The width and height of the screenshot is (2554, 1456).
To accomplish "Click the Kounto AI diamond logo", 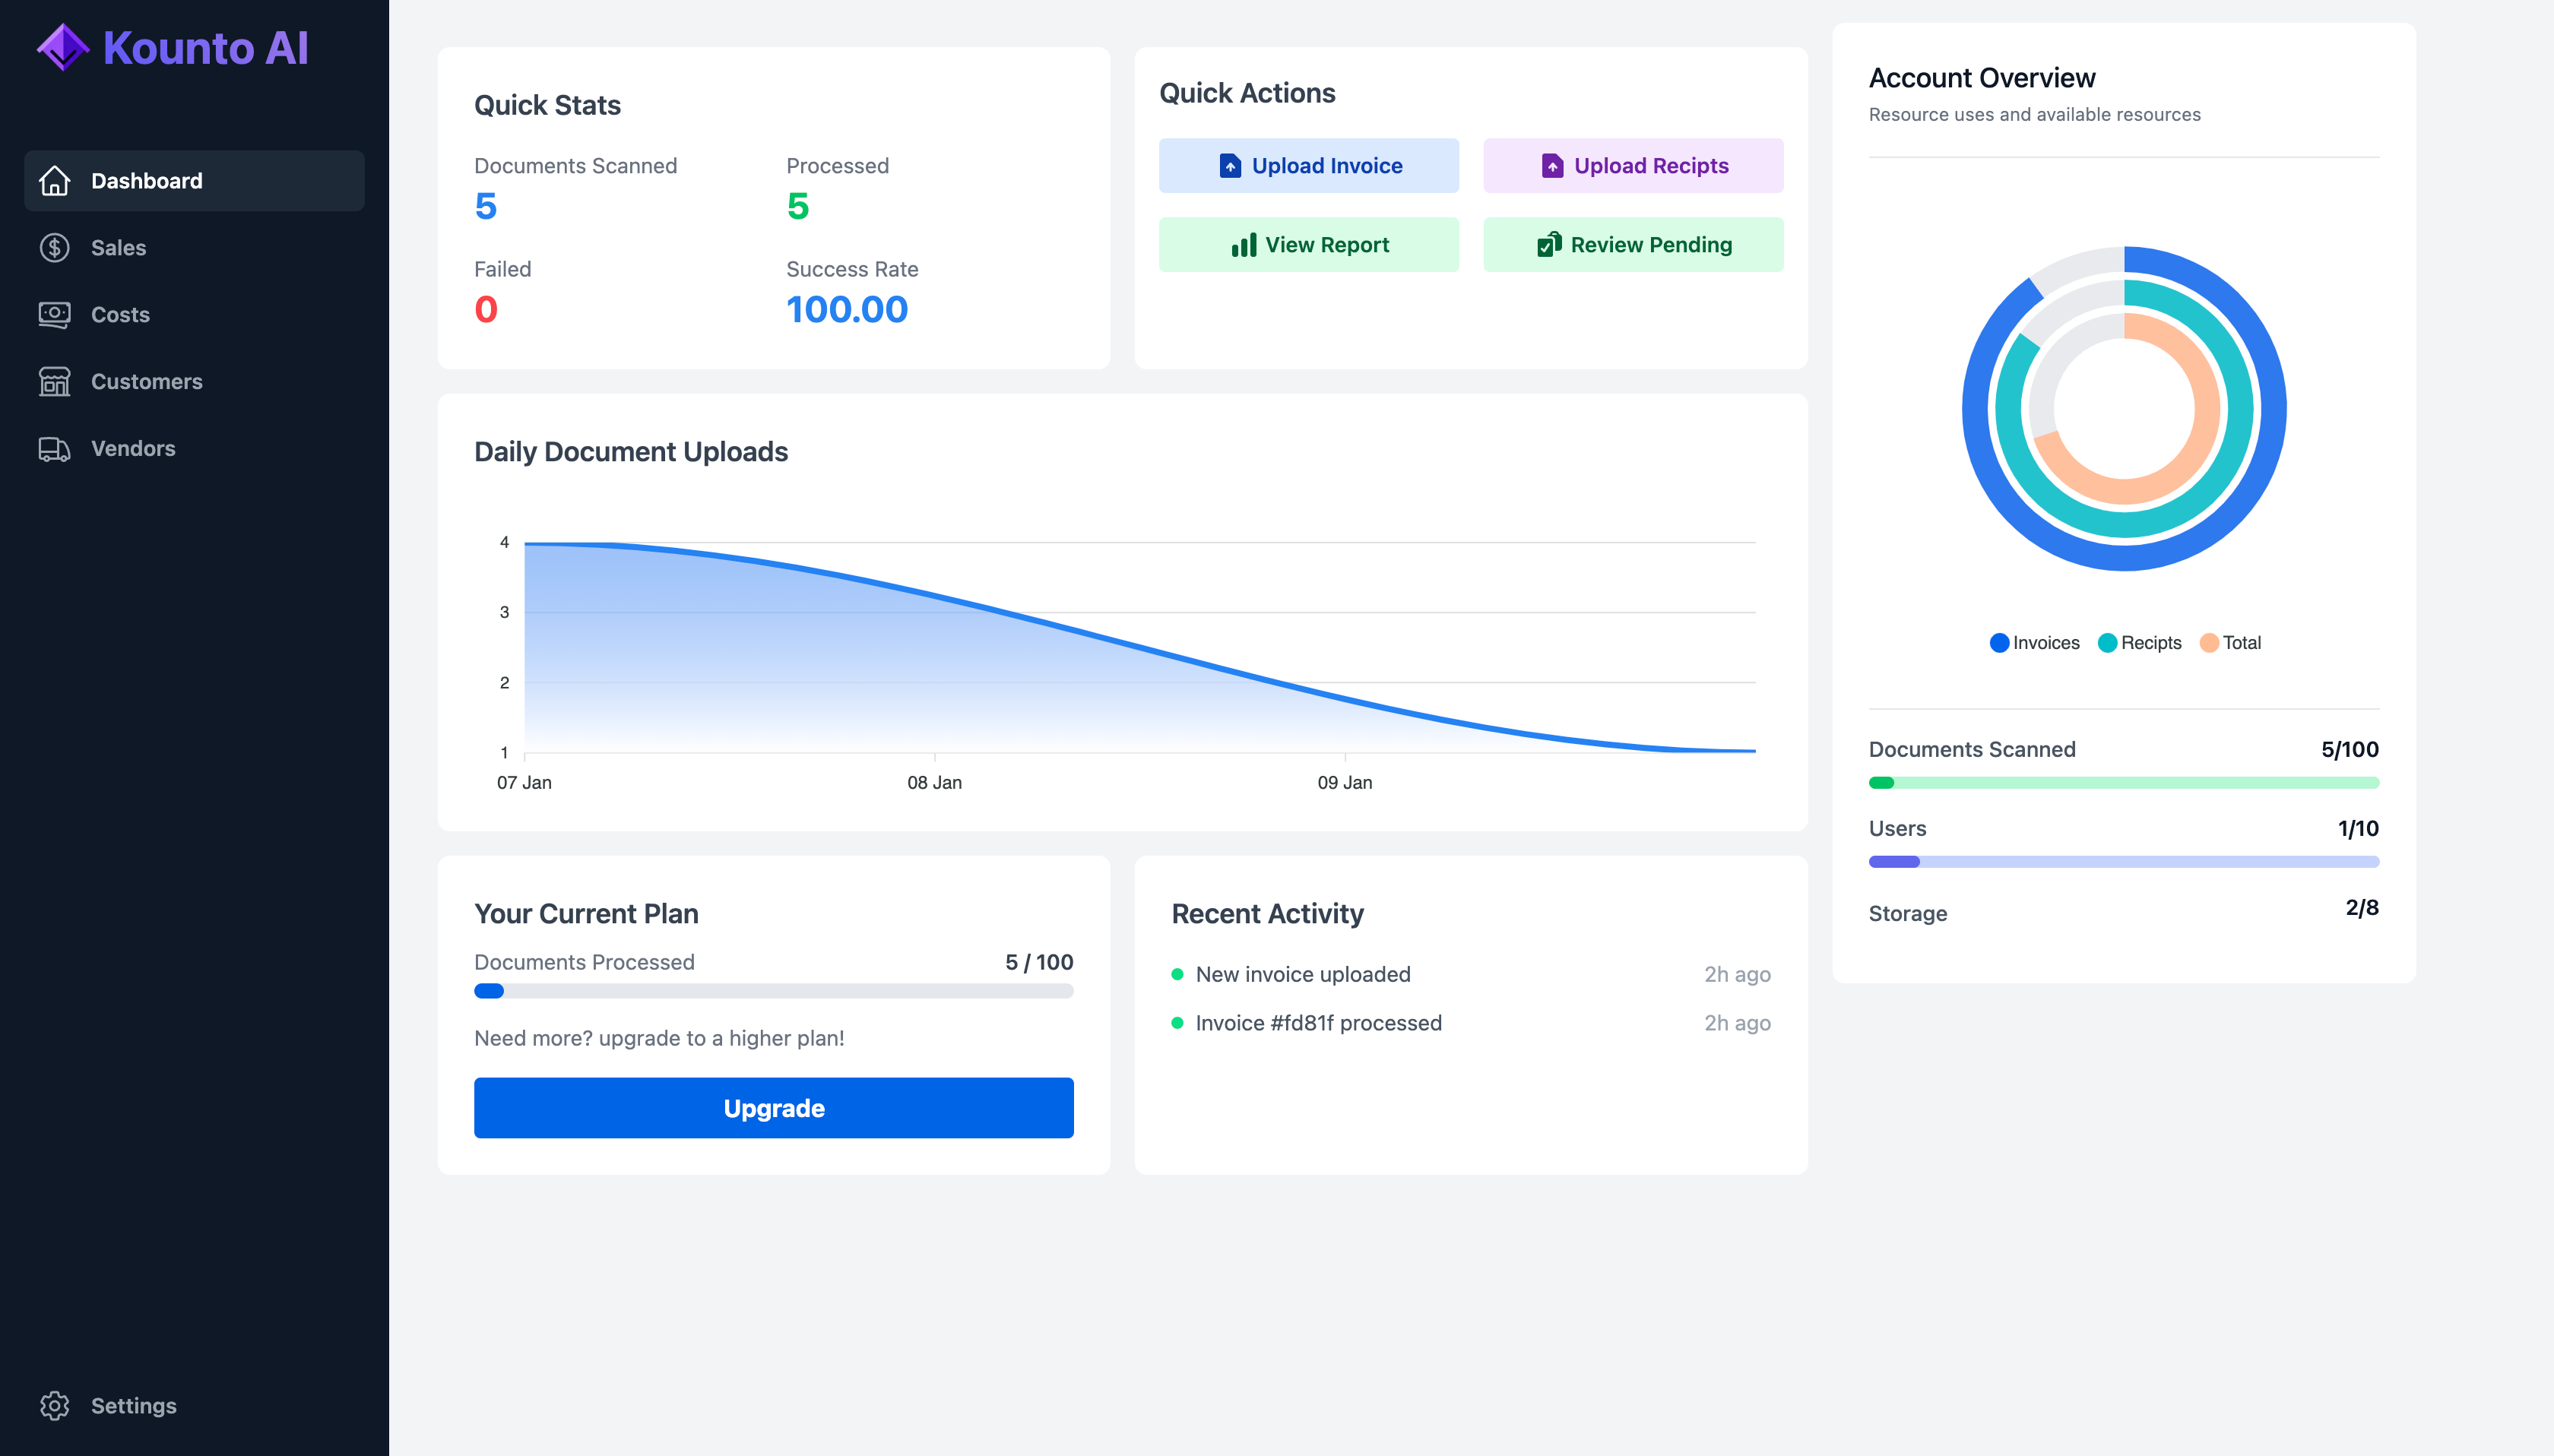I will pyautogui.click(x=64, y=46).
